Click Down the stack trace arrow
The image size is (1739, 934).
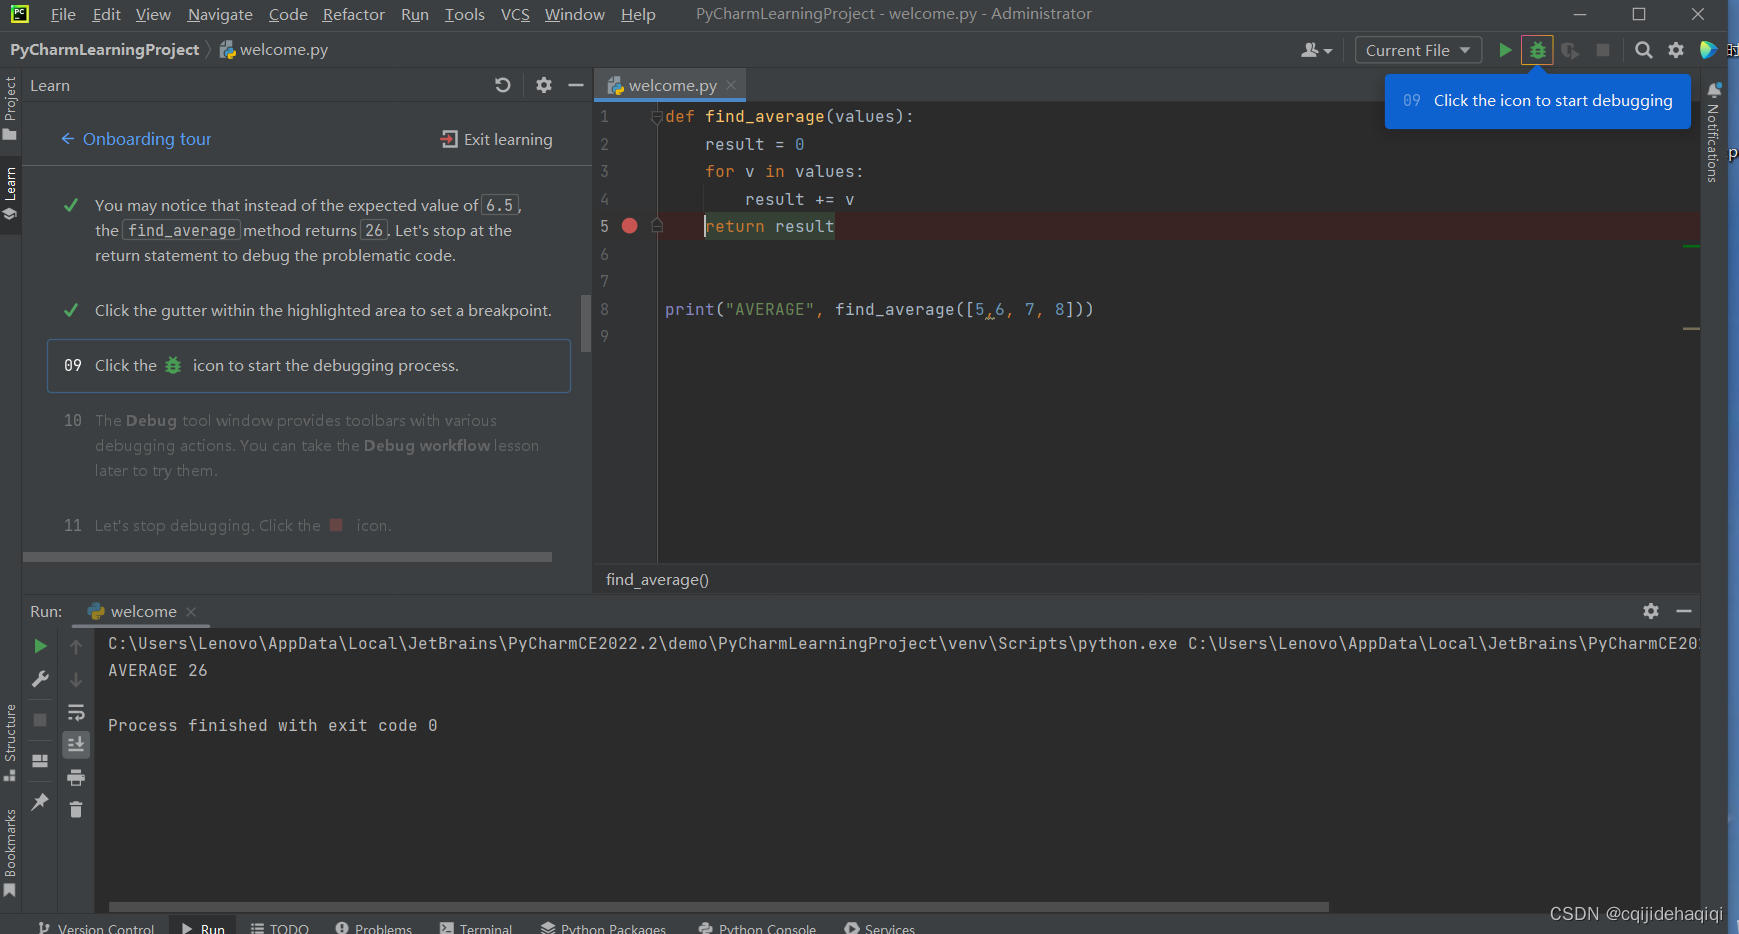point(76,680)
